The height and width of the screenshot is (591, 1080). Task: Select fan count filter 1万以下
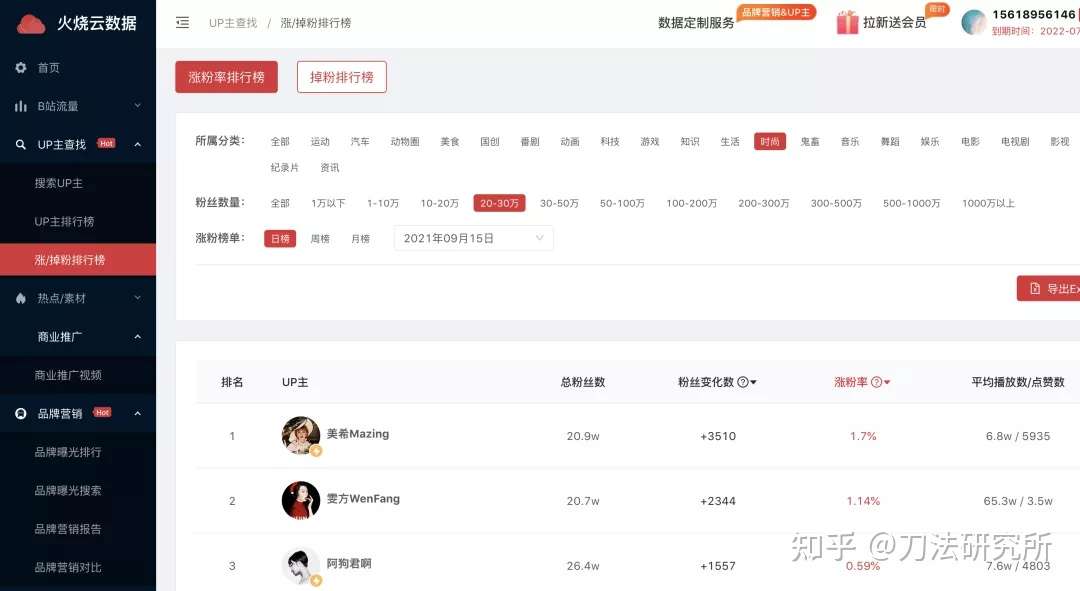(x=329, y=203)
